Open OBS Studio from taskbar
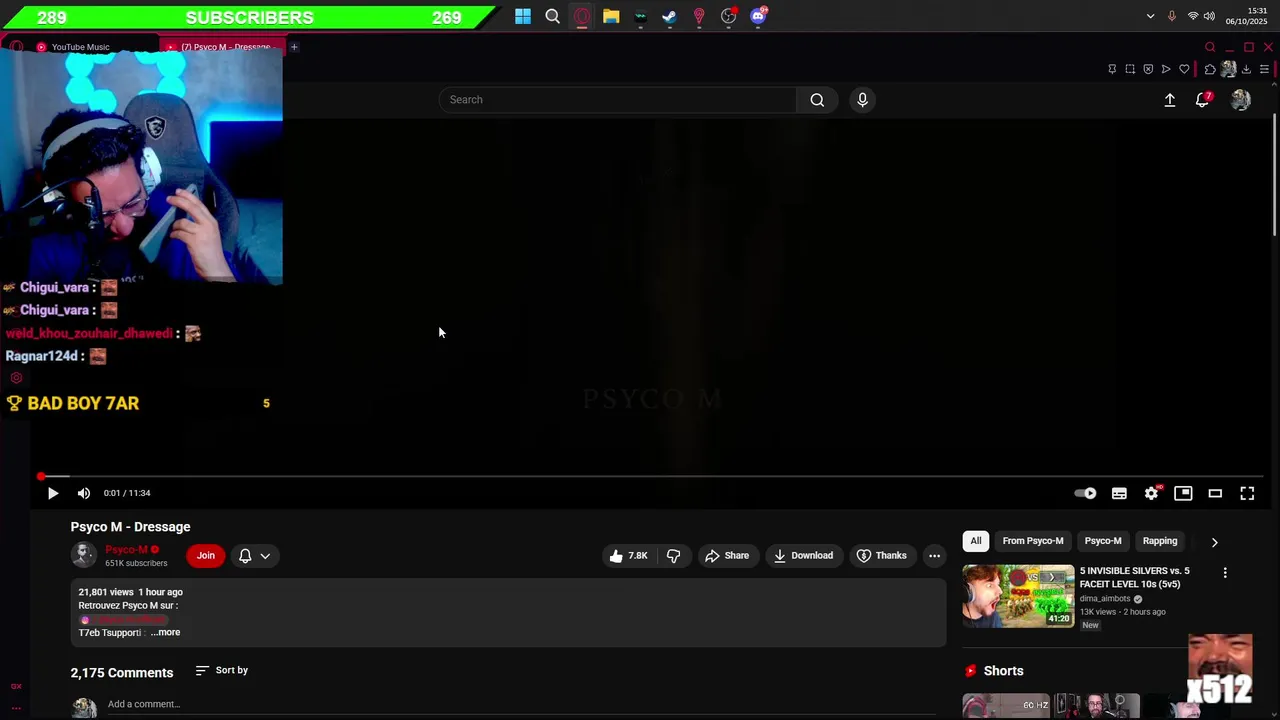This screenshot has height=720, width=1280. tap(729, 16)
